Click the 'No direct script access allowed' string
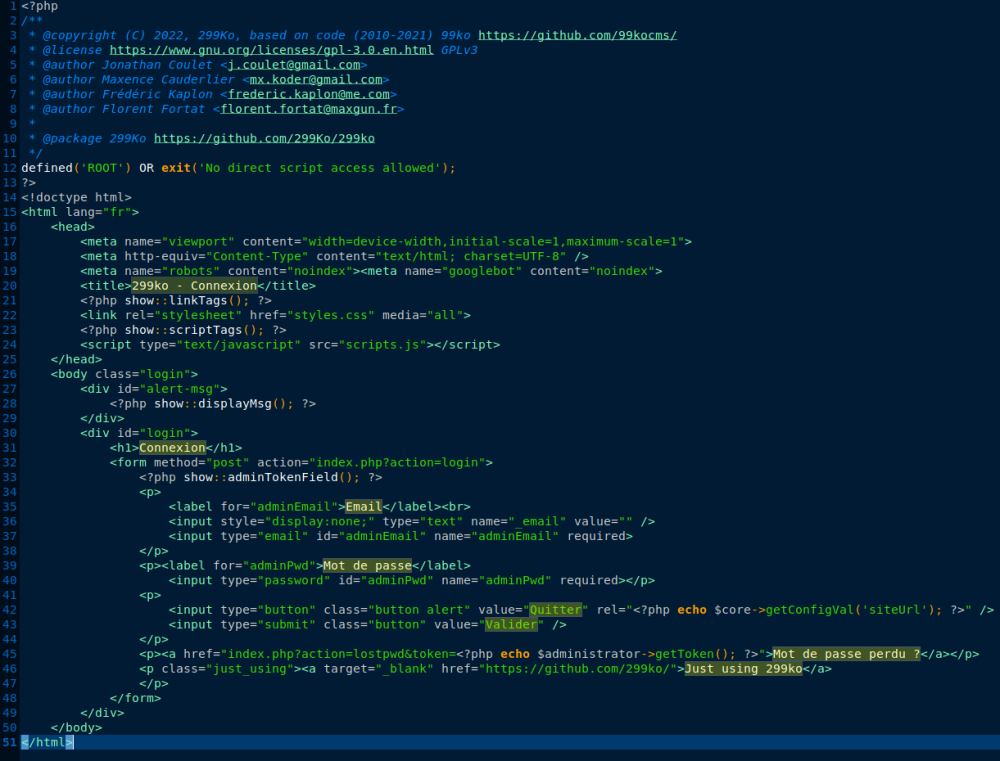Screen dimensions: 1000x761 coord(320,168)
